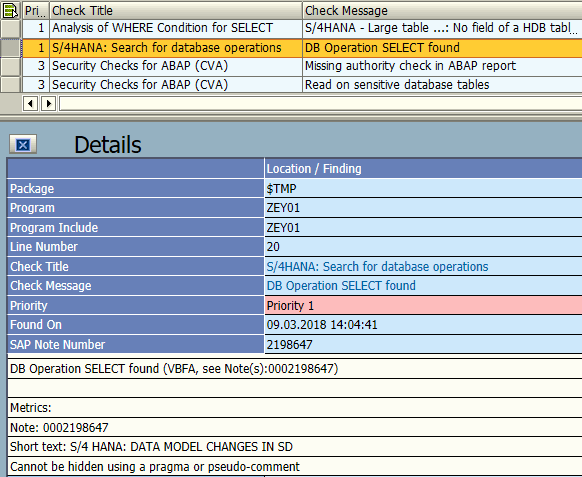Click 'Cannot be hidden using a pragma' line
The height and width of the screenshot is (477, 582).
click(295, 467)
